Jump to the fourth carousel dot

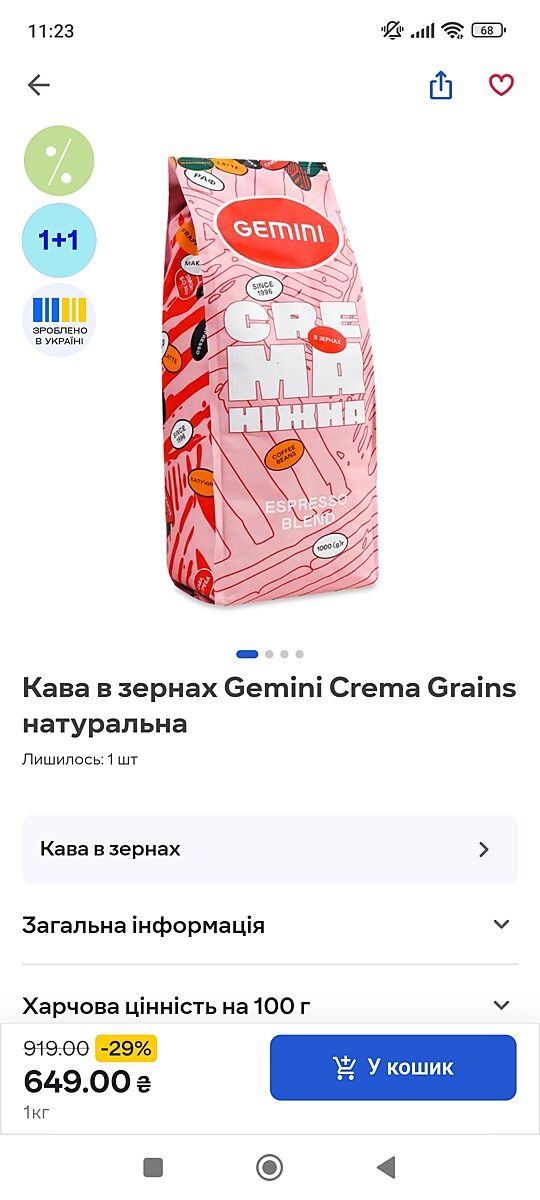[x=299, y=654]
